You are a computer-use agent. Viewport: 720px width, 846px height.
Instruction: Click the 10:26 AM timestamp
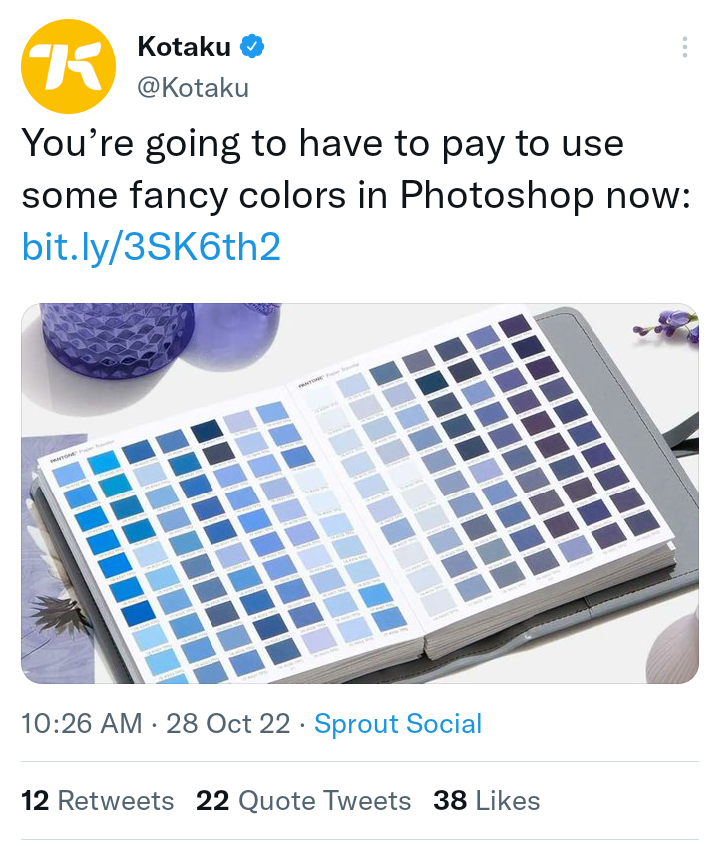coord(81,724)
